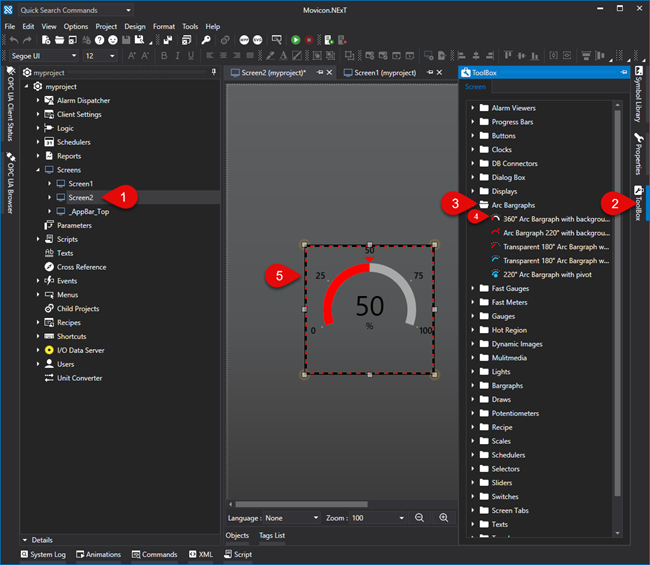Click the key icon in toolbar
The height and width of the screenshot is (565, 650).
point(206,40)
